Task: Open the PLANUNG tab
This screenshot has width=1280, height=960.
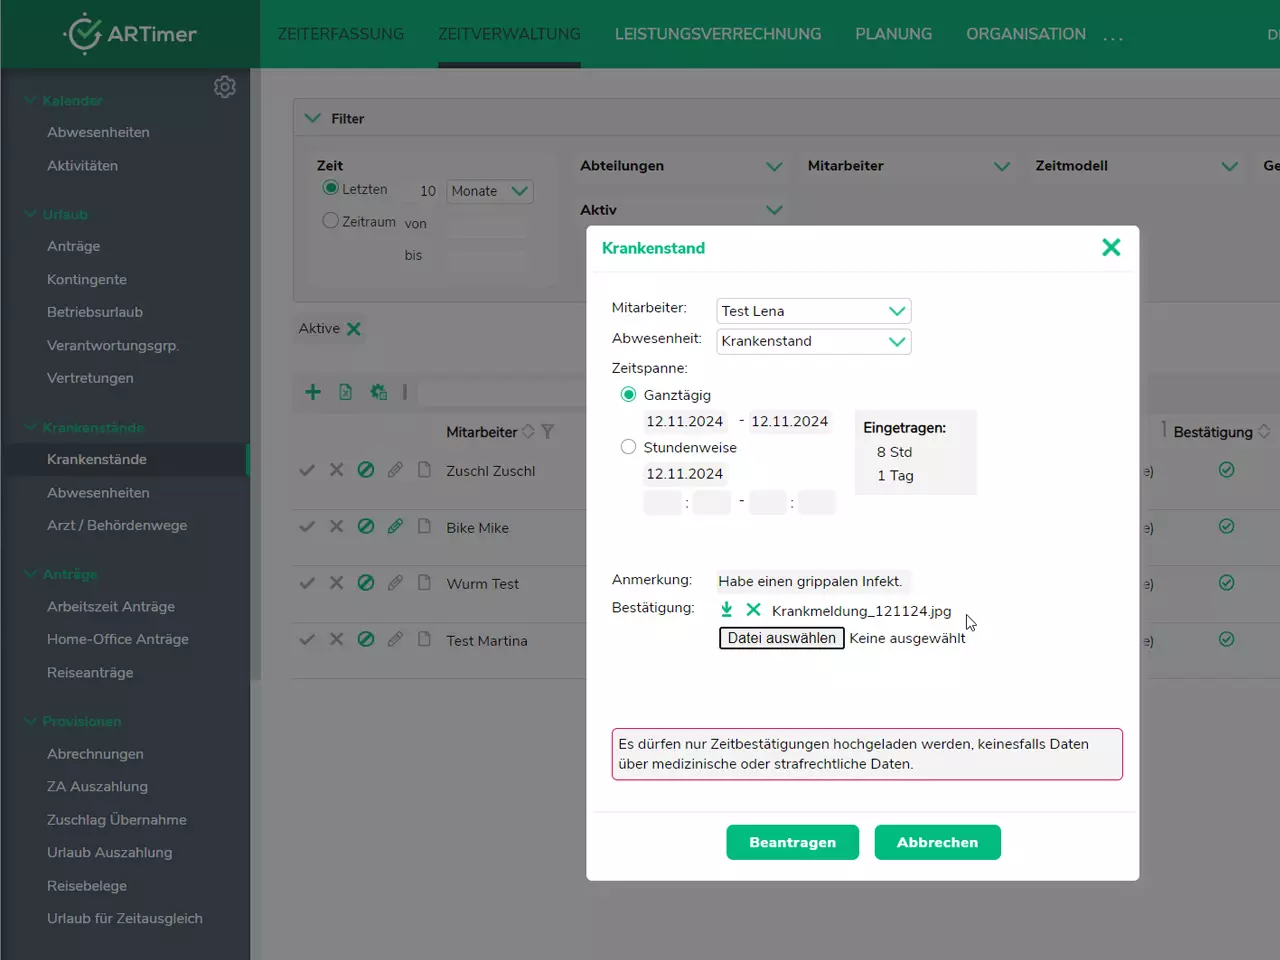Action: (894, 34)
